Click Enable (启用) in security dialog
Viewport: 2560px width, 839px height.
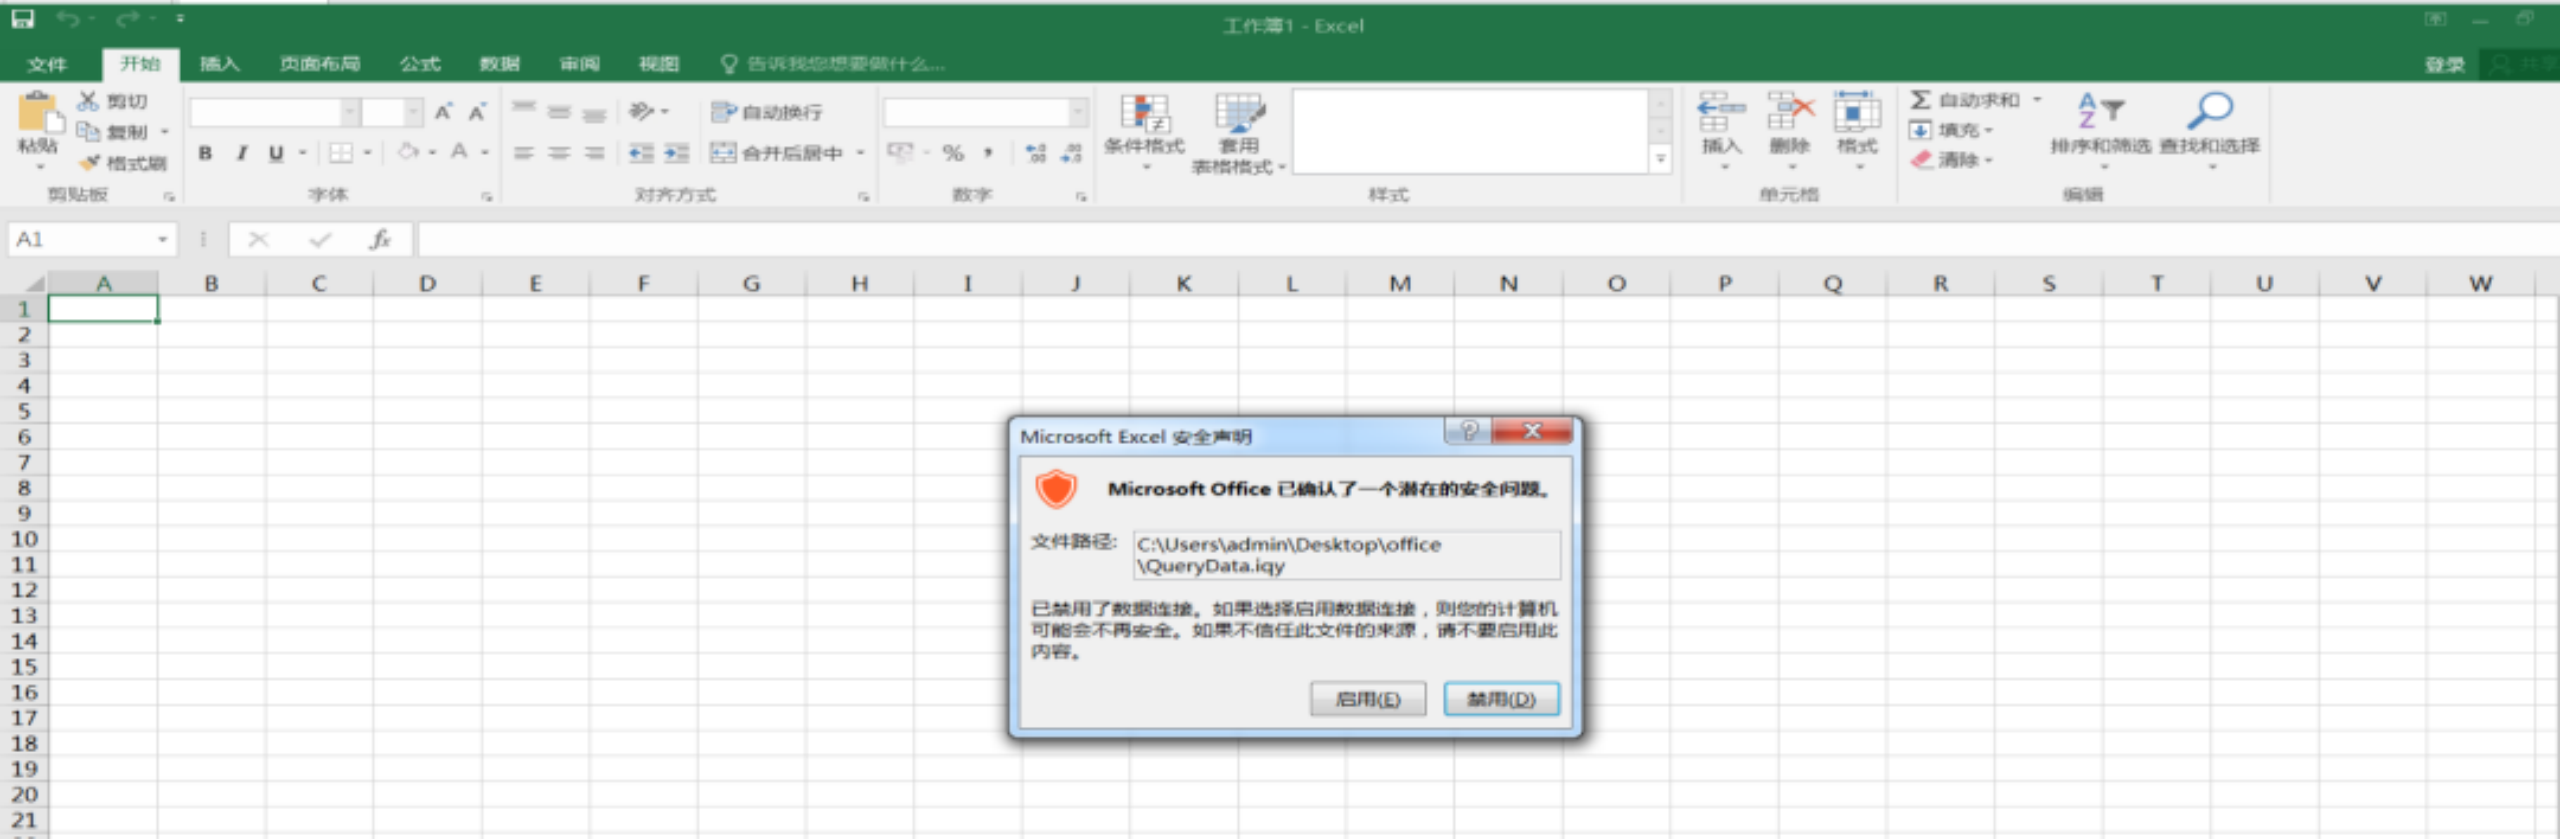pos(1368,699)
